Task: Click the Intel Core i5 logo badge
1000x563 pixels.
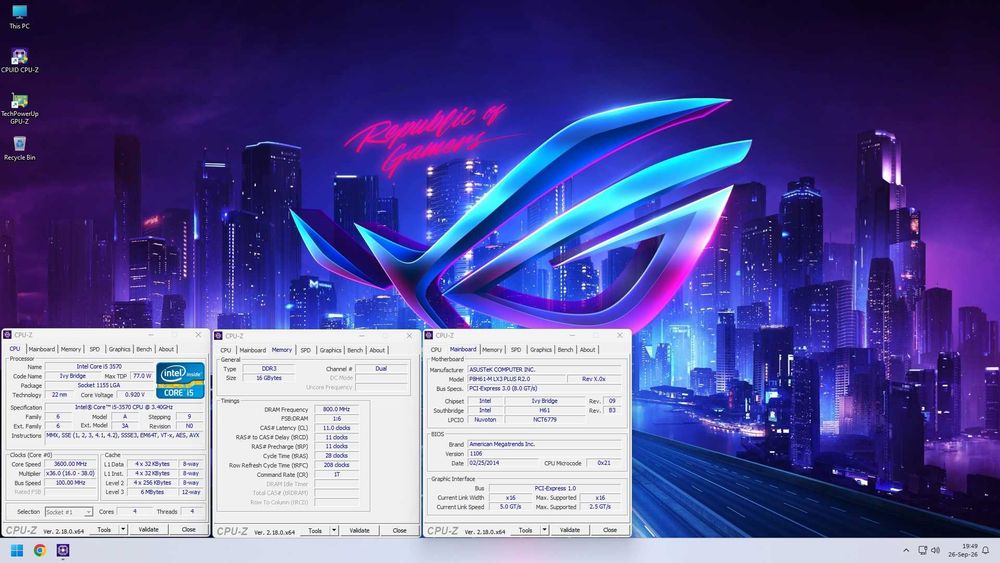Action: click(180, 381)
